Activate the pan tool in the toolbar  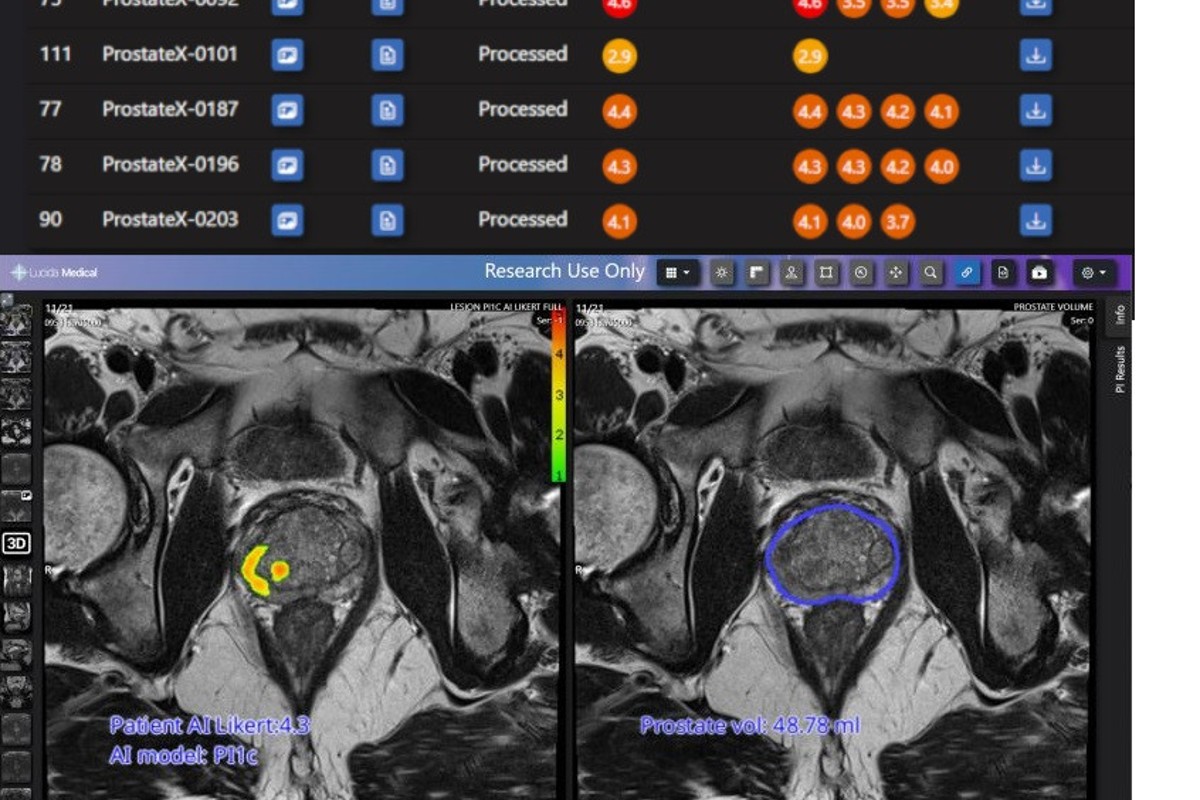point(894,270)
